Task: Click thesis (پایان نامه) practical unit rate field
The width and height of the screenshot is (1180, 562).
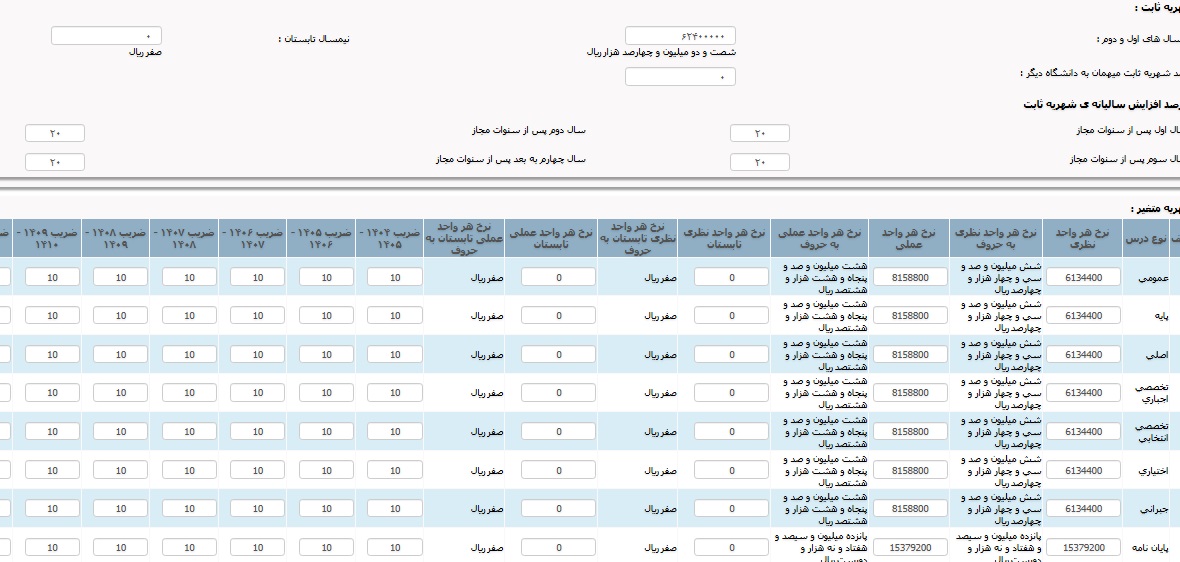Action: pyautogui.click(x=909, y=548)
